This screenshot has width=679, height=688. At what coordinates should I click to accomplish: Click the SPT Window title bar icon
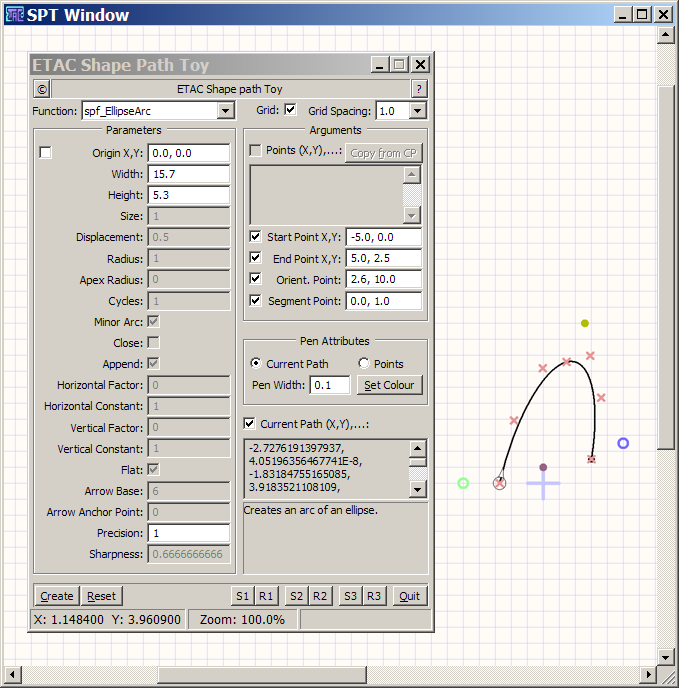click(x=15, y=14)
